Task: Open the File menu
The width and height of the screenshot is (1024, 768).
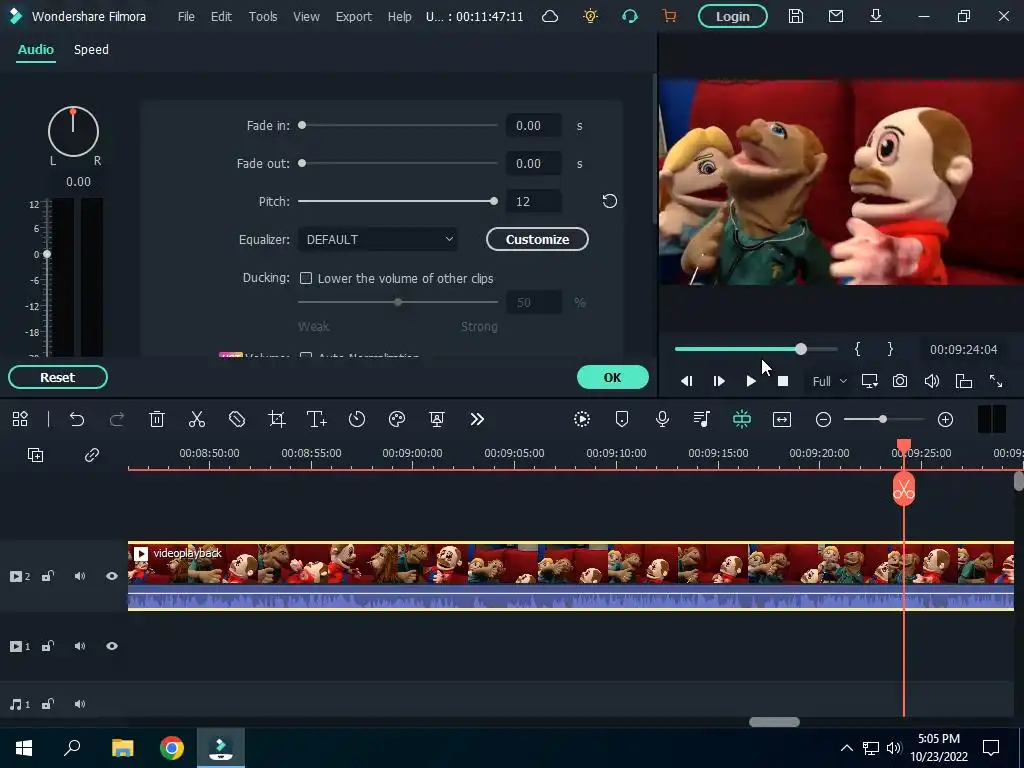Action: tap(186, 16)
